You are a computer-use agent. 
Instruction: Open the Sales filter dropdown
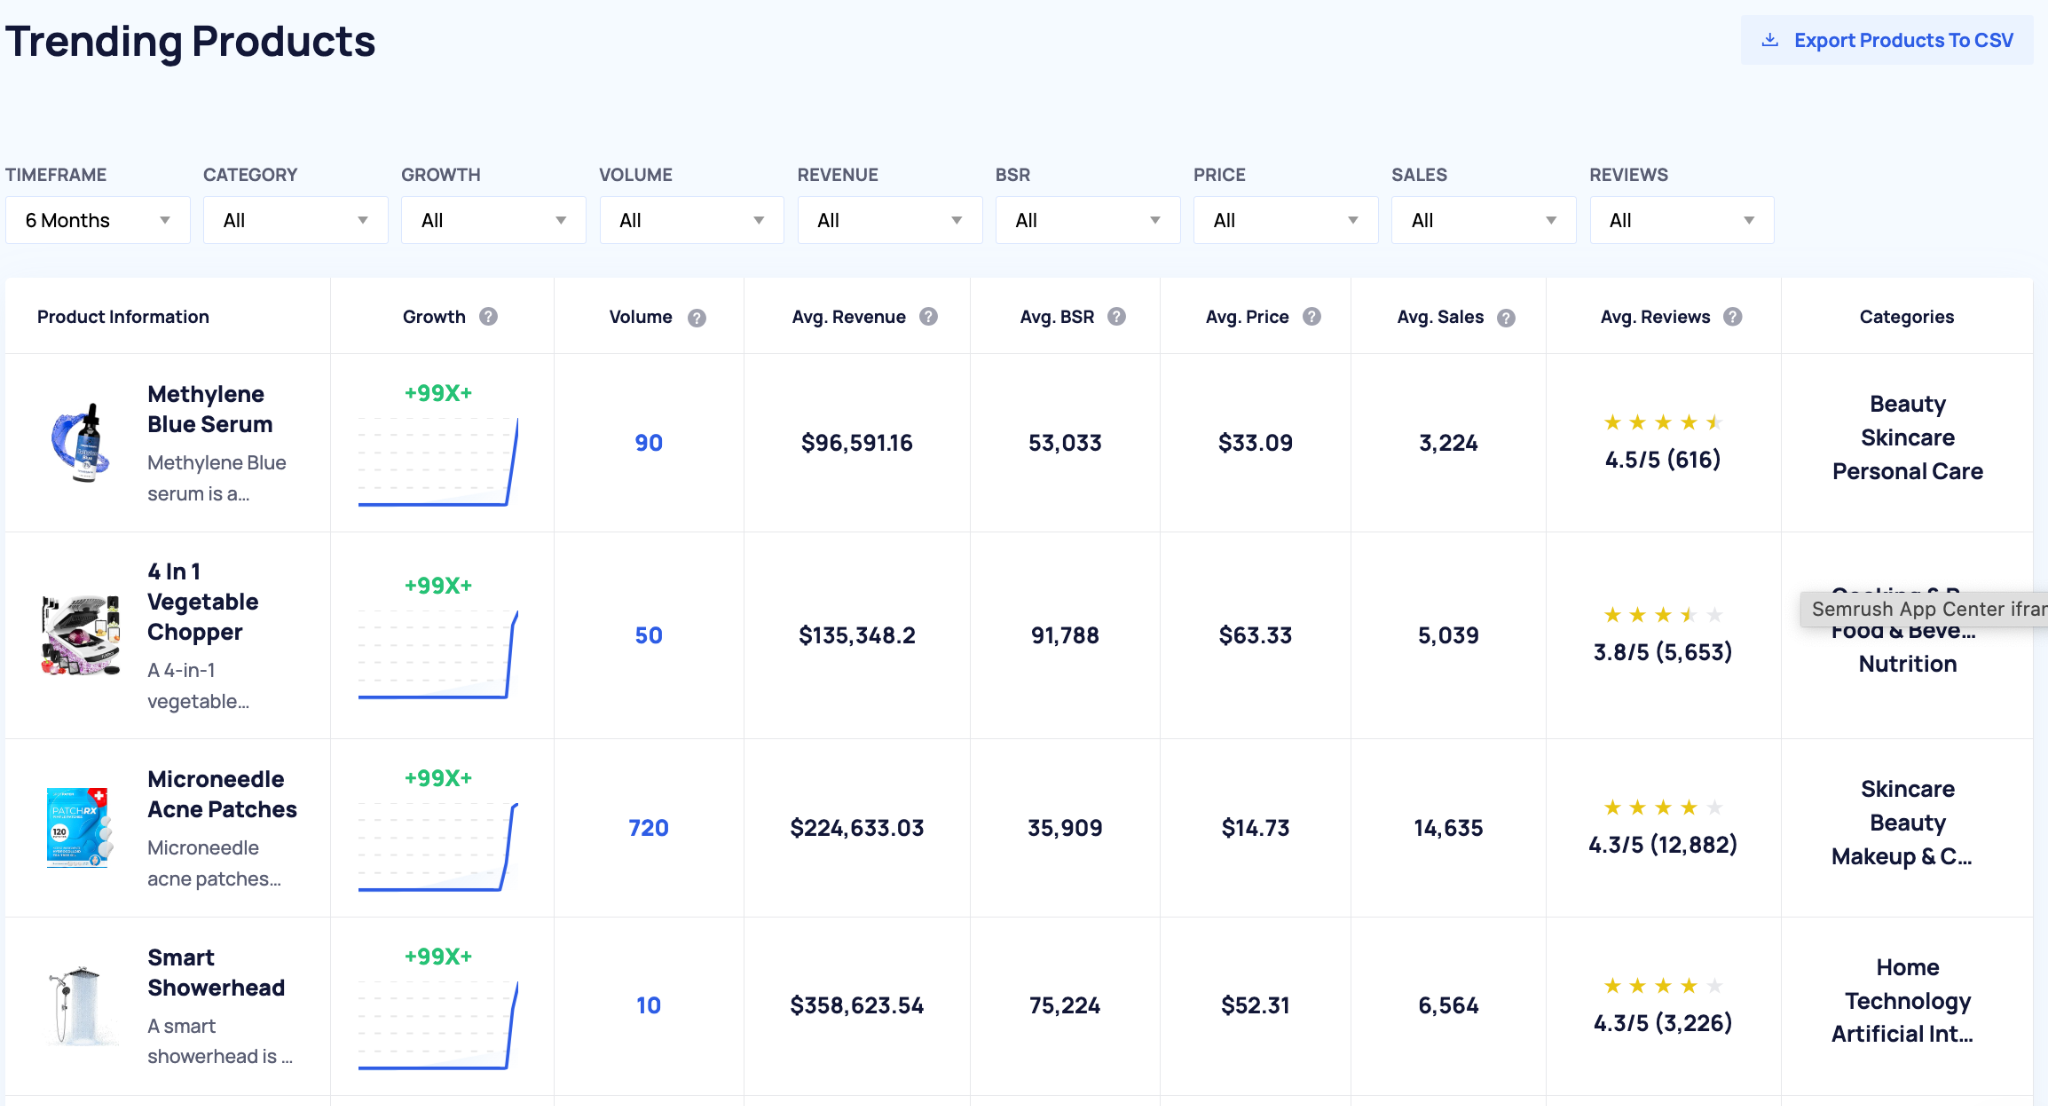pyautogui.click(x=1484, y=220)
